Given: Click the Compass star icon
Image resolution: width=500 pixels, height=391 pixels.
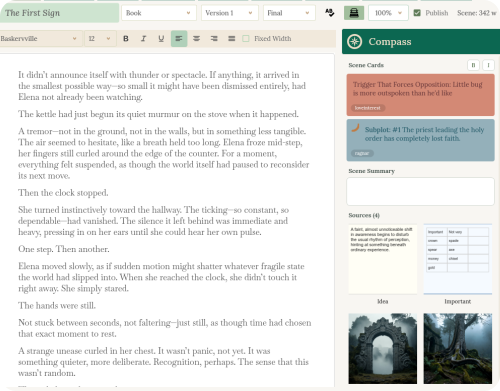Looking at the screenshot, I should pos(354,42).
